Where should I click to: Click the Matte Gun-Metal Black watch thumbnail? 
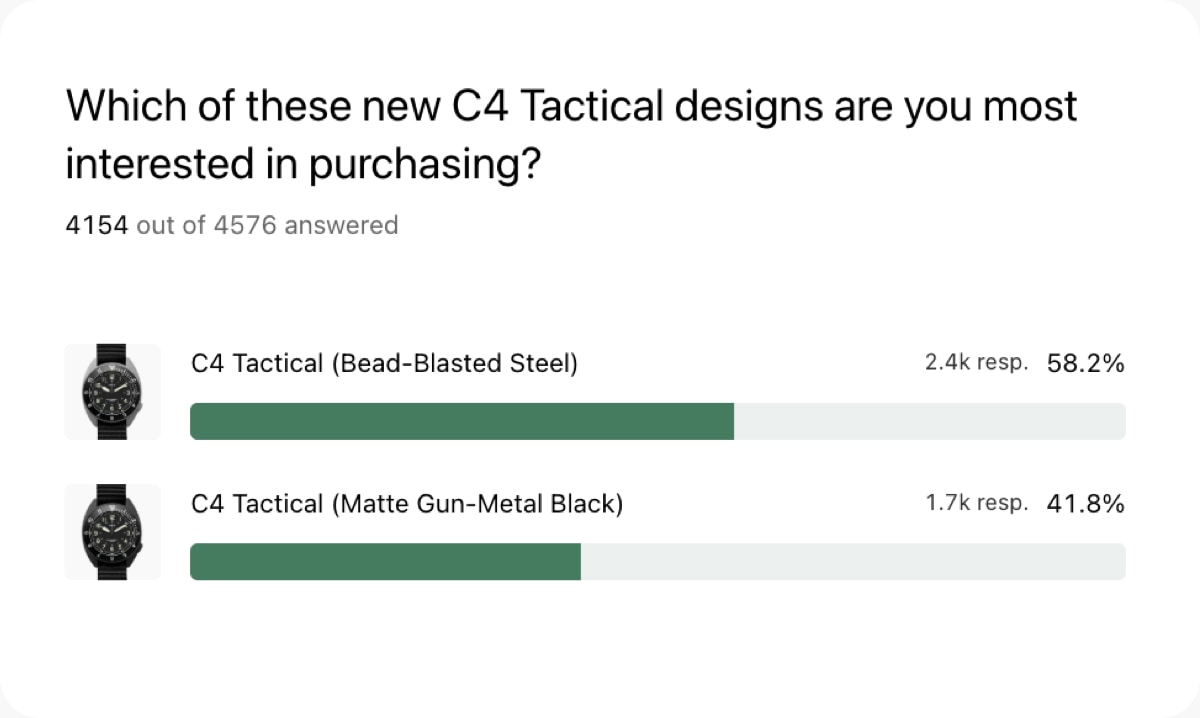[112, 532]
